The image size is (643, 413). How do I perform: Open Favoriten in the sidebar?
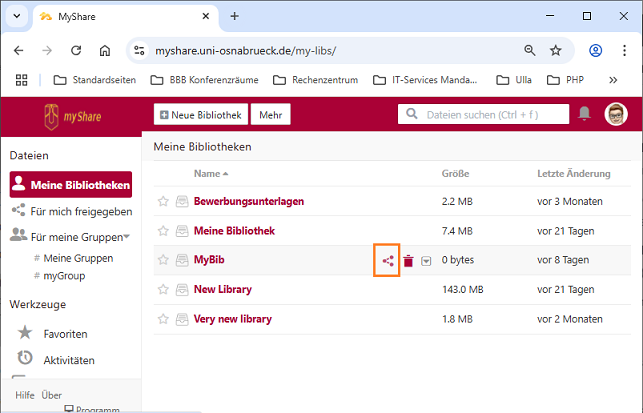65,333
